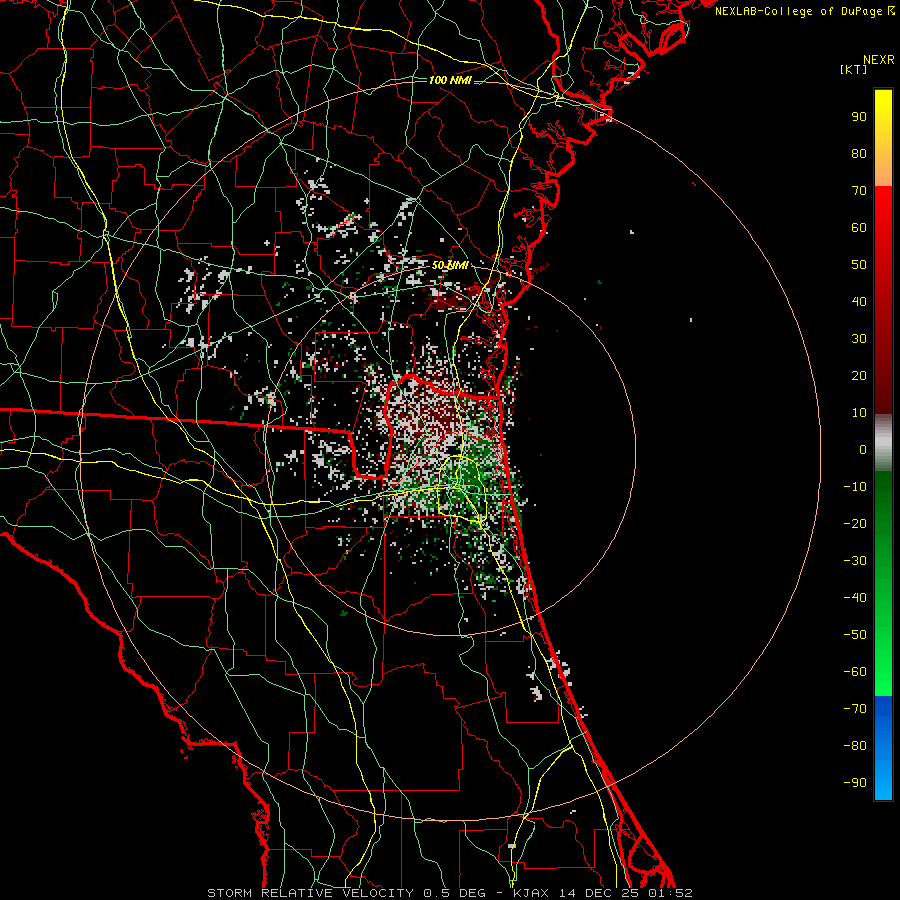The width and height of the screenshot is (900, 900).
Task: Click the -50 knot scale value
Action: point(855,635)
